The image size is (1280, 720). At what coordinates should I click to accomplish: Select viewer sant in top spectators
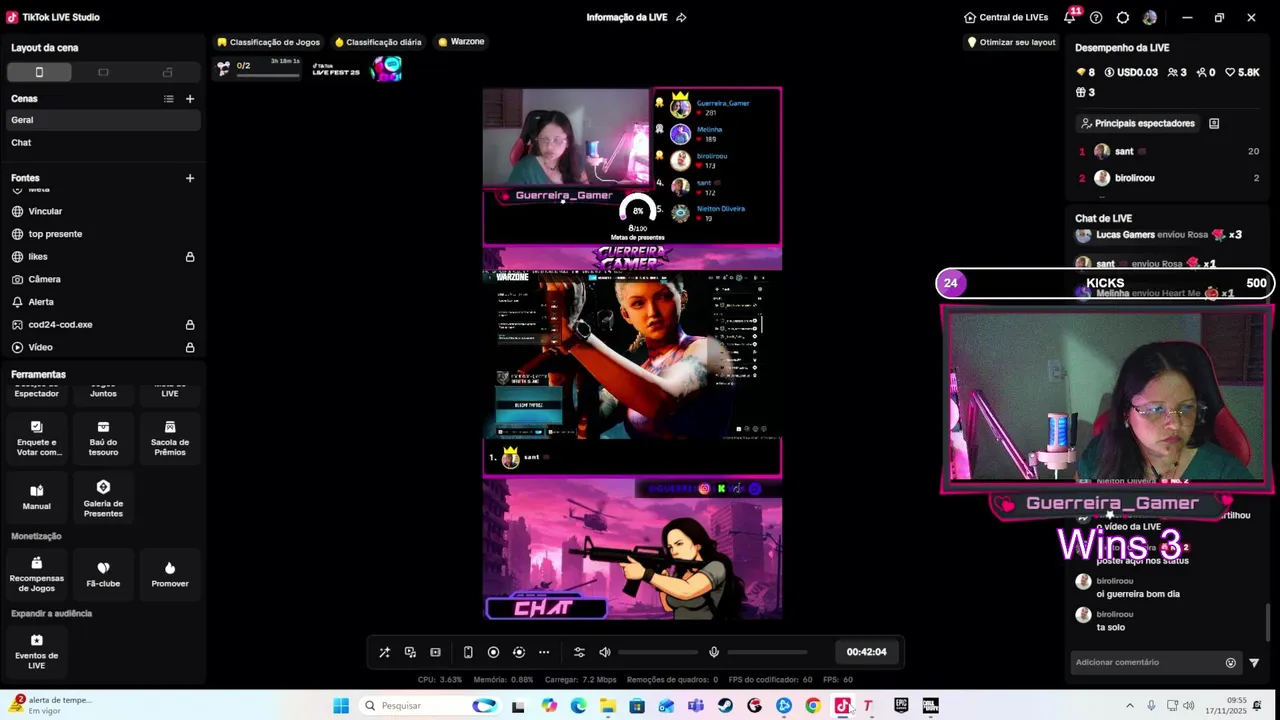tap(1167, 151)
